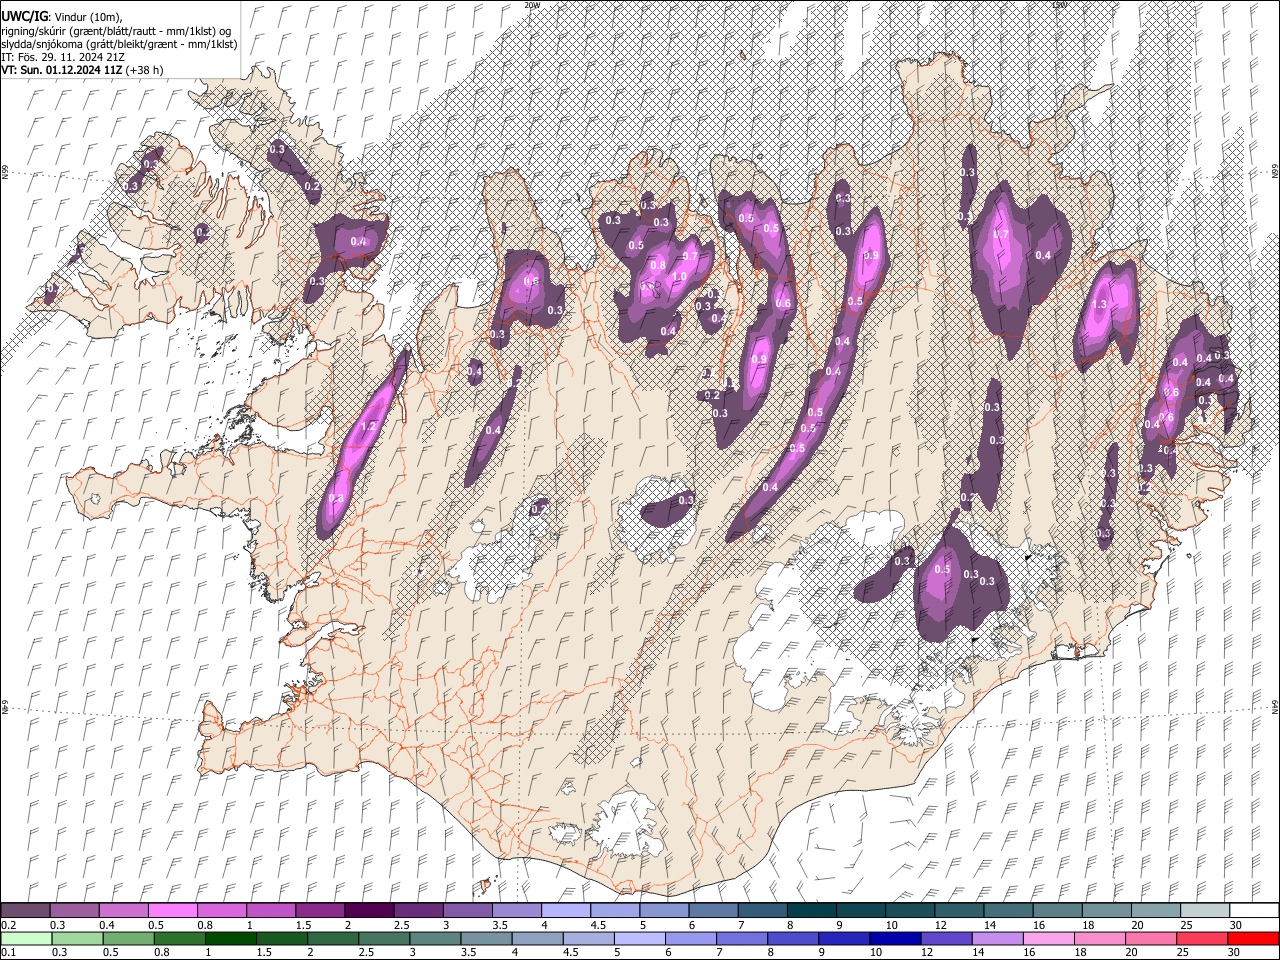
Task: Click the '0.1' label under the rain scale
Action: point(8,953)
